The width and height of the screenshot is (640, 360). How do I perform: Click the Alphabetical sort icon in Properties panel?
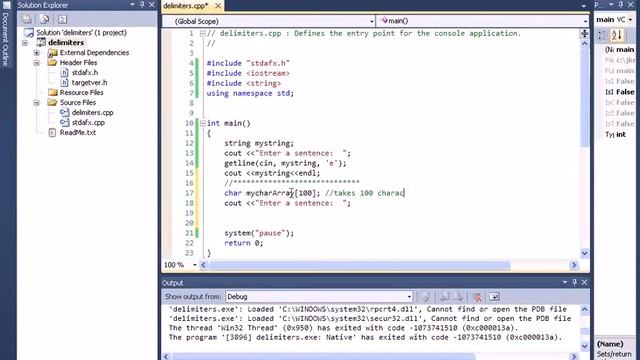click(x=617, y=35)
